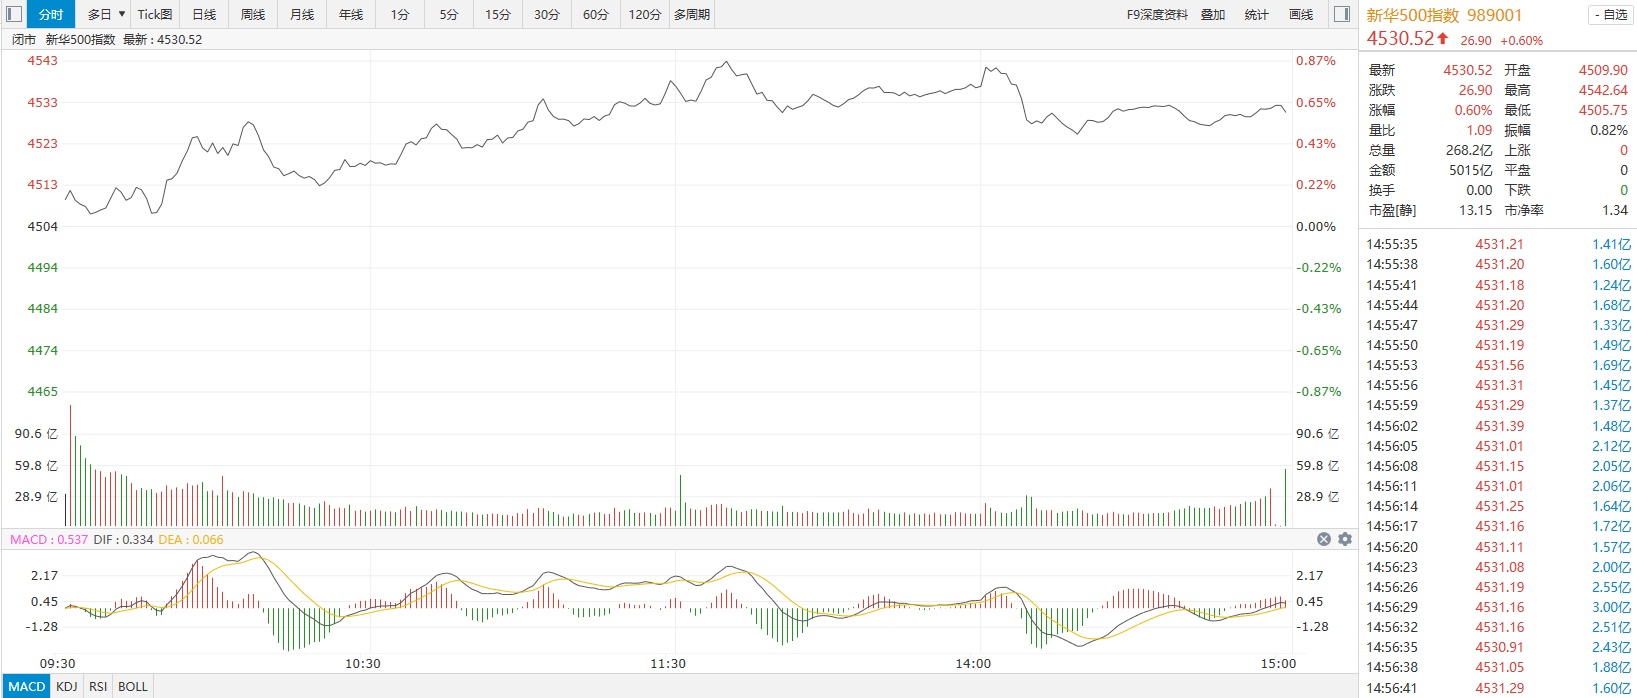
Task: Remove from watchlist via 自选 button
Action: [x=1610, y=14]
